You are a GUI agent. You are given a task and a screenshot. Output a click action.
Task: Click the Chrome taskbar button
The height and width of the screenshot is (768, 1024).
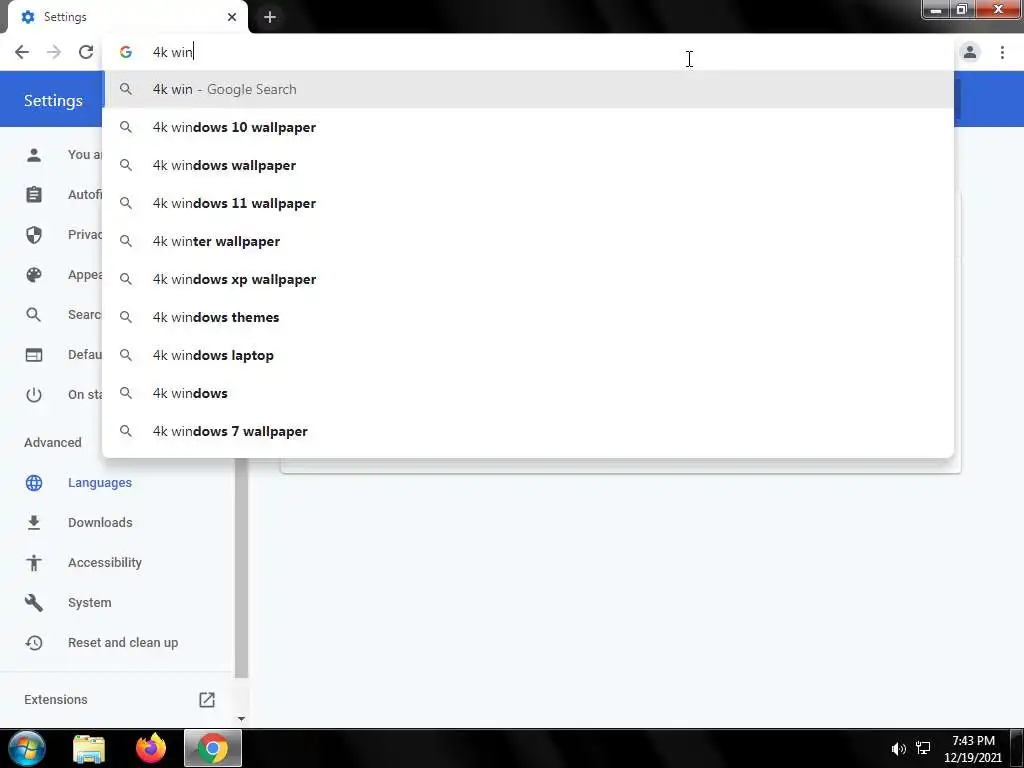pyautogui.click(x=213, y=748)
